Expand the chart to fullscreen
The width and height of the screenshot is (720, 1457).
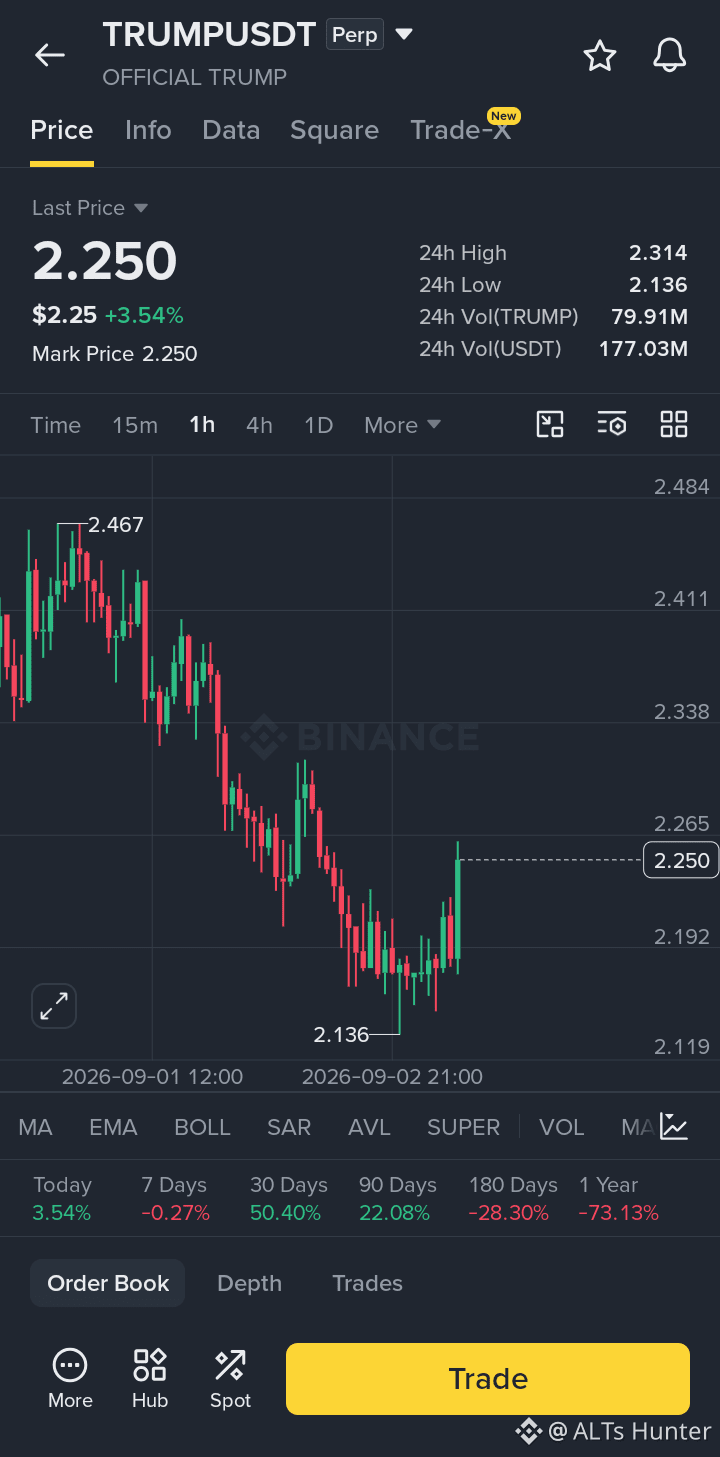pos(54,1006)
